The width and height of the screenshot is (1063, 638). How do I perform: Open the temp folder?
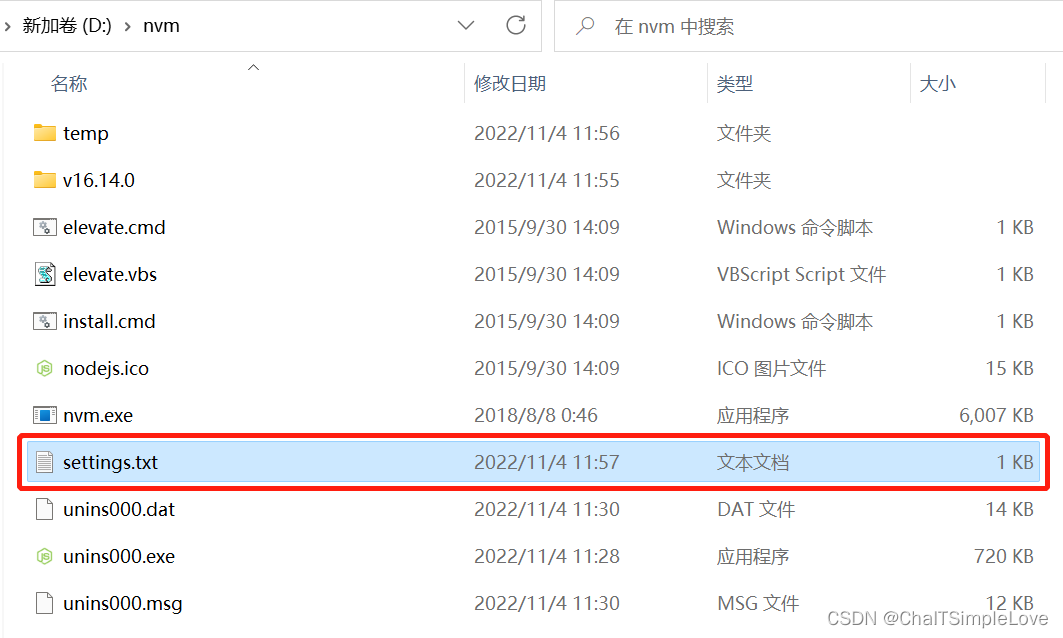click(86, 133)
